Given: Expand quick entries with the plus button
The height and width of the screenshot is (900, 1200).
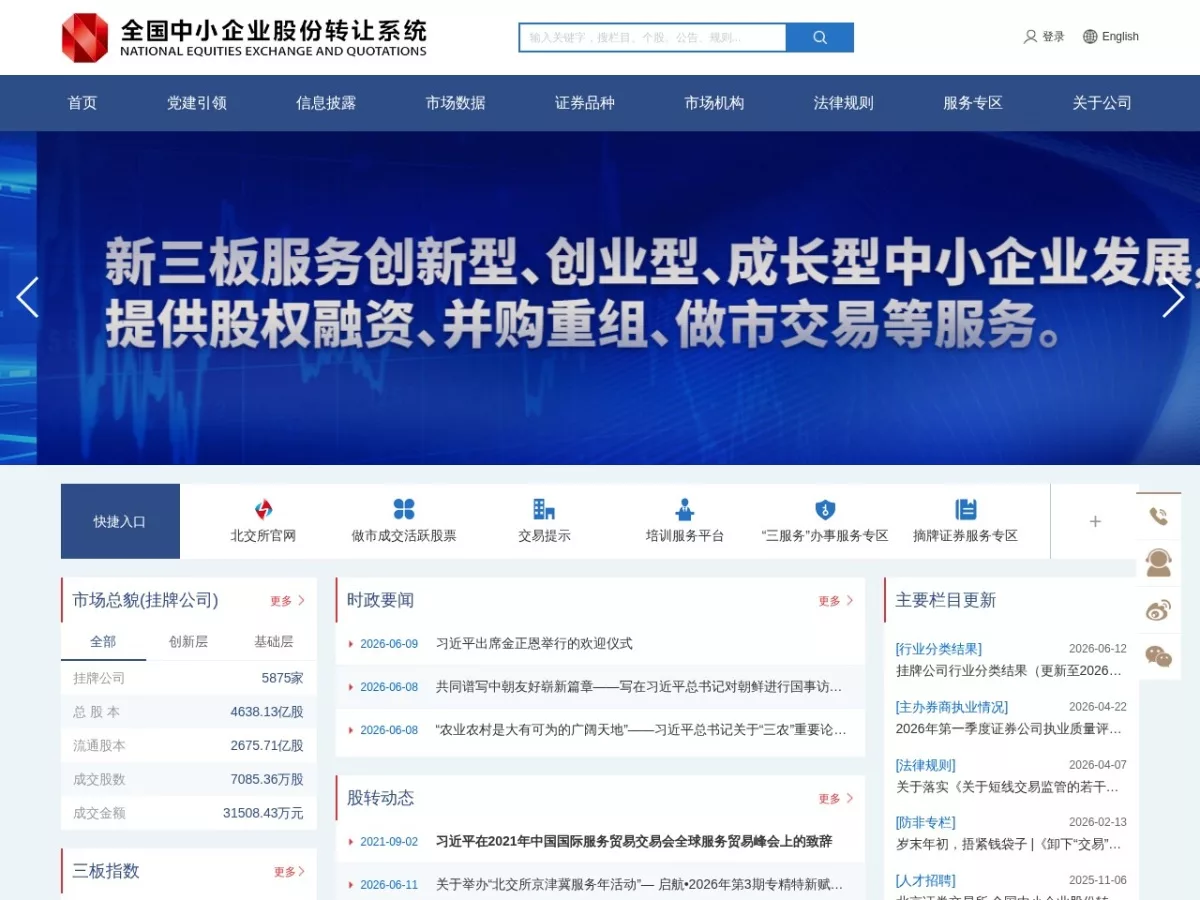Looking at the screenshot, I should coord(1095,521).
